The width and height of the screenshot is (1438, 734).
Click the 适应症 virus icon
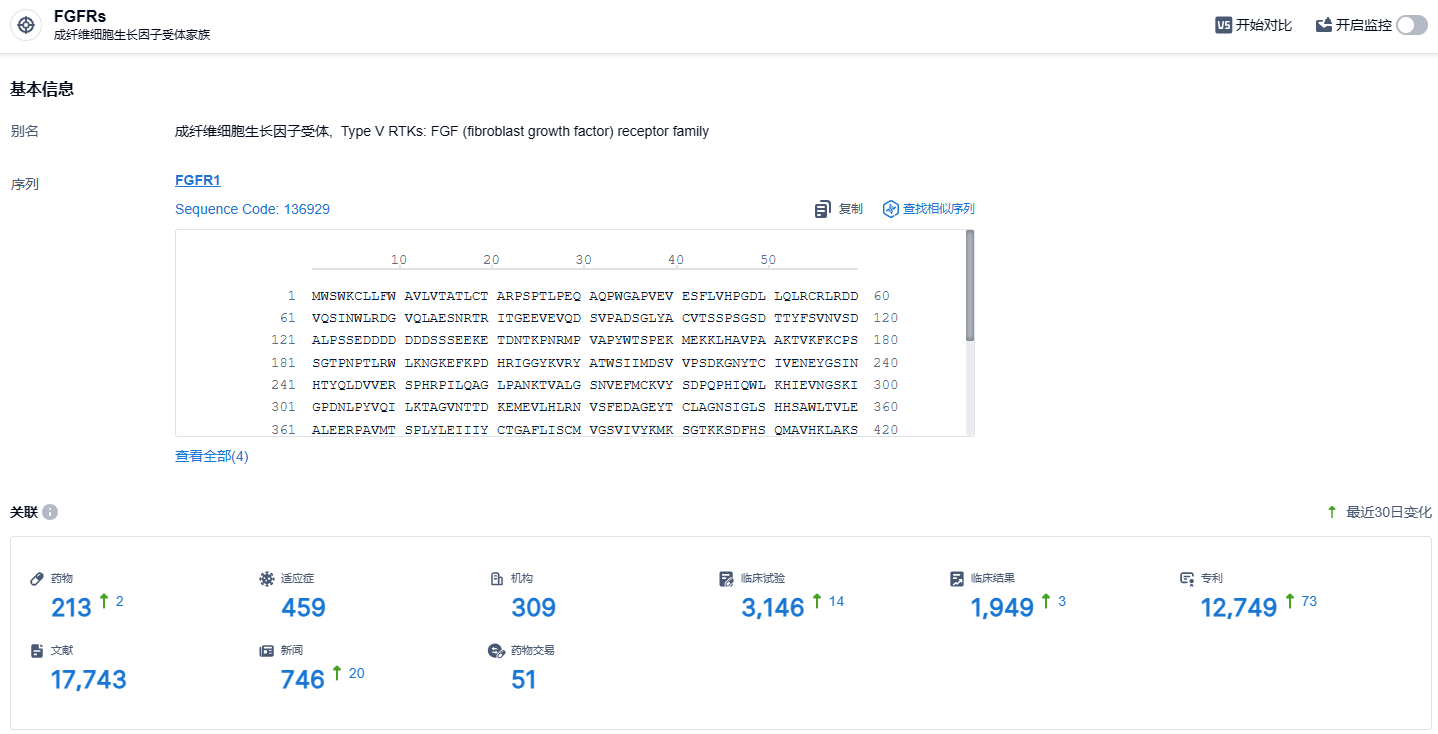point(266,578)
